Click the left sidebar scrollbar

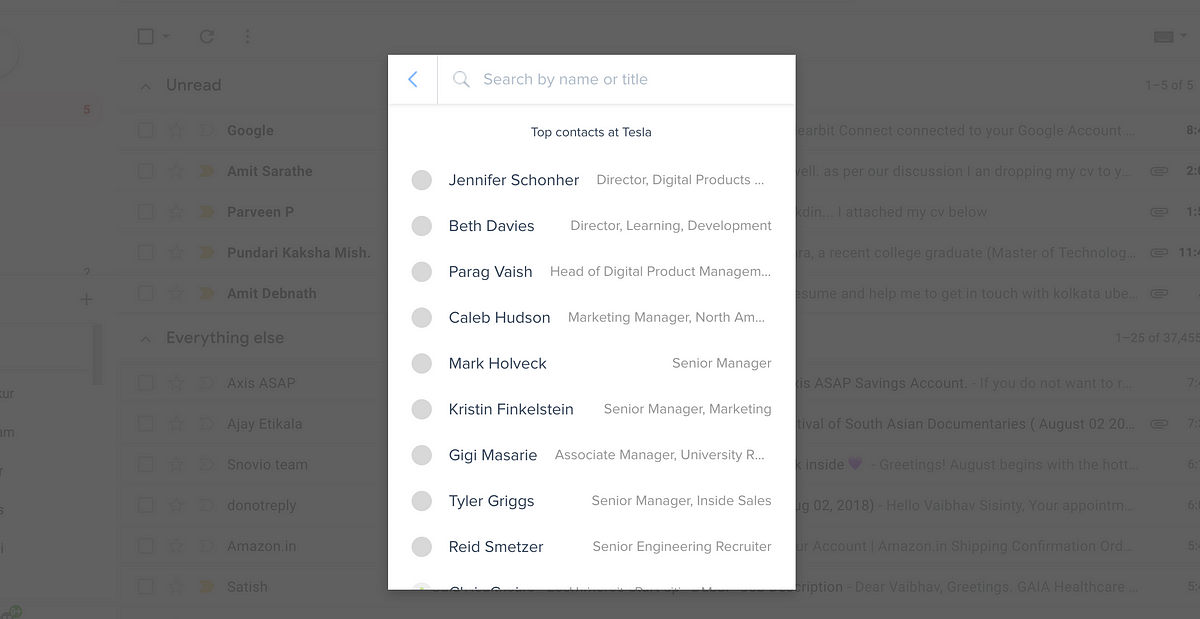pyautogui.click(x=97, y=355)
